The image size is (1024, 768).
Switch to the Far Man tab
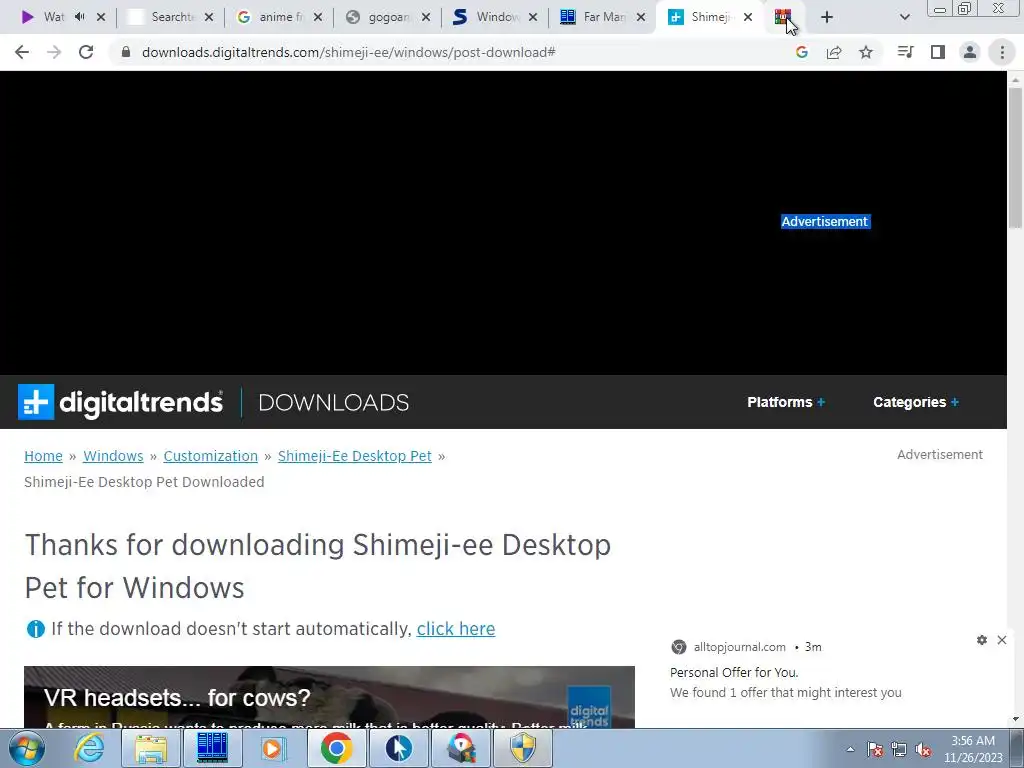(x=603, y=17)
